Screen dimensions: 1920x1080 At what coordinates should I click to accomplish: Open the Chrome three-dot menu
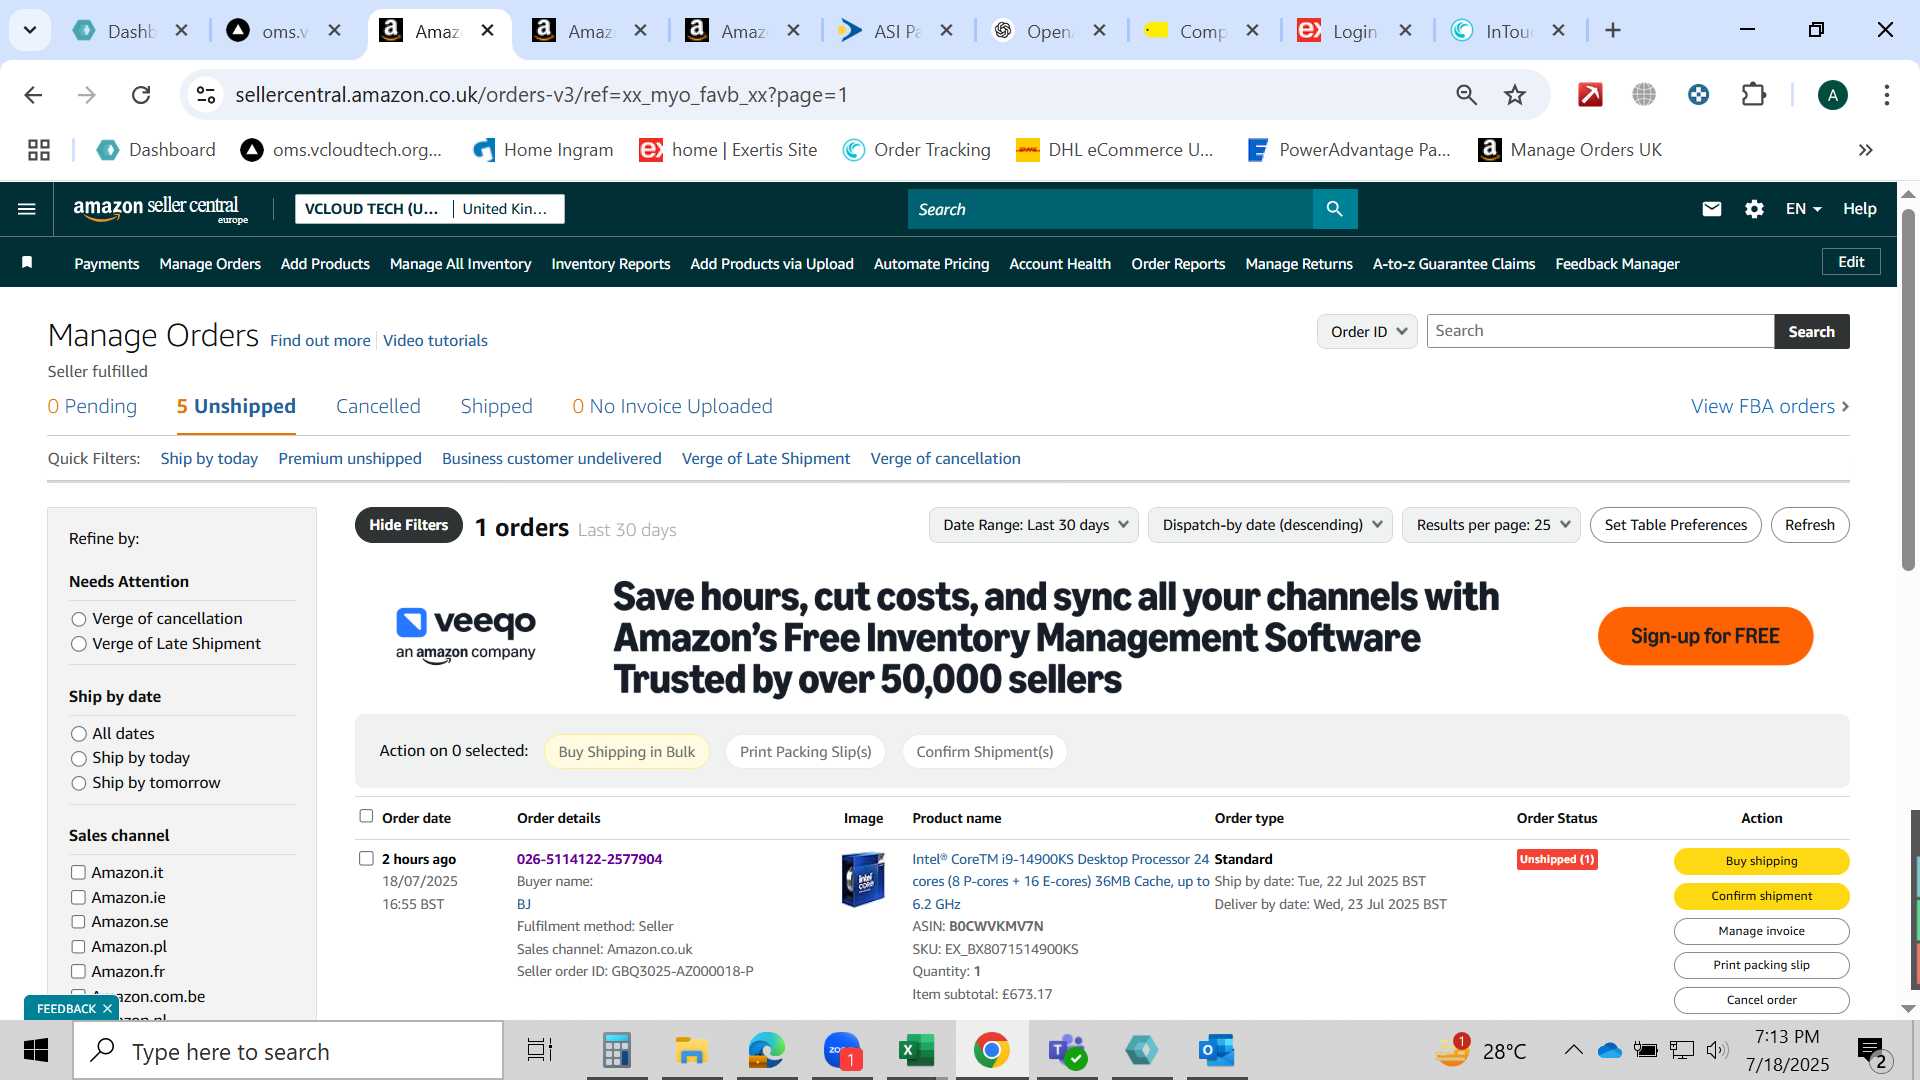pyautogui.click(x=1887, y=95)
